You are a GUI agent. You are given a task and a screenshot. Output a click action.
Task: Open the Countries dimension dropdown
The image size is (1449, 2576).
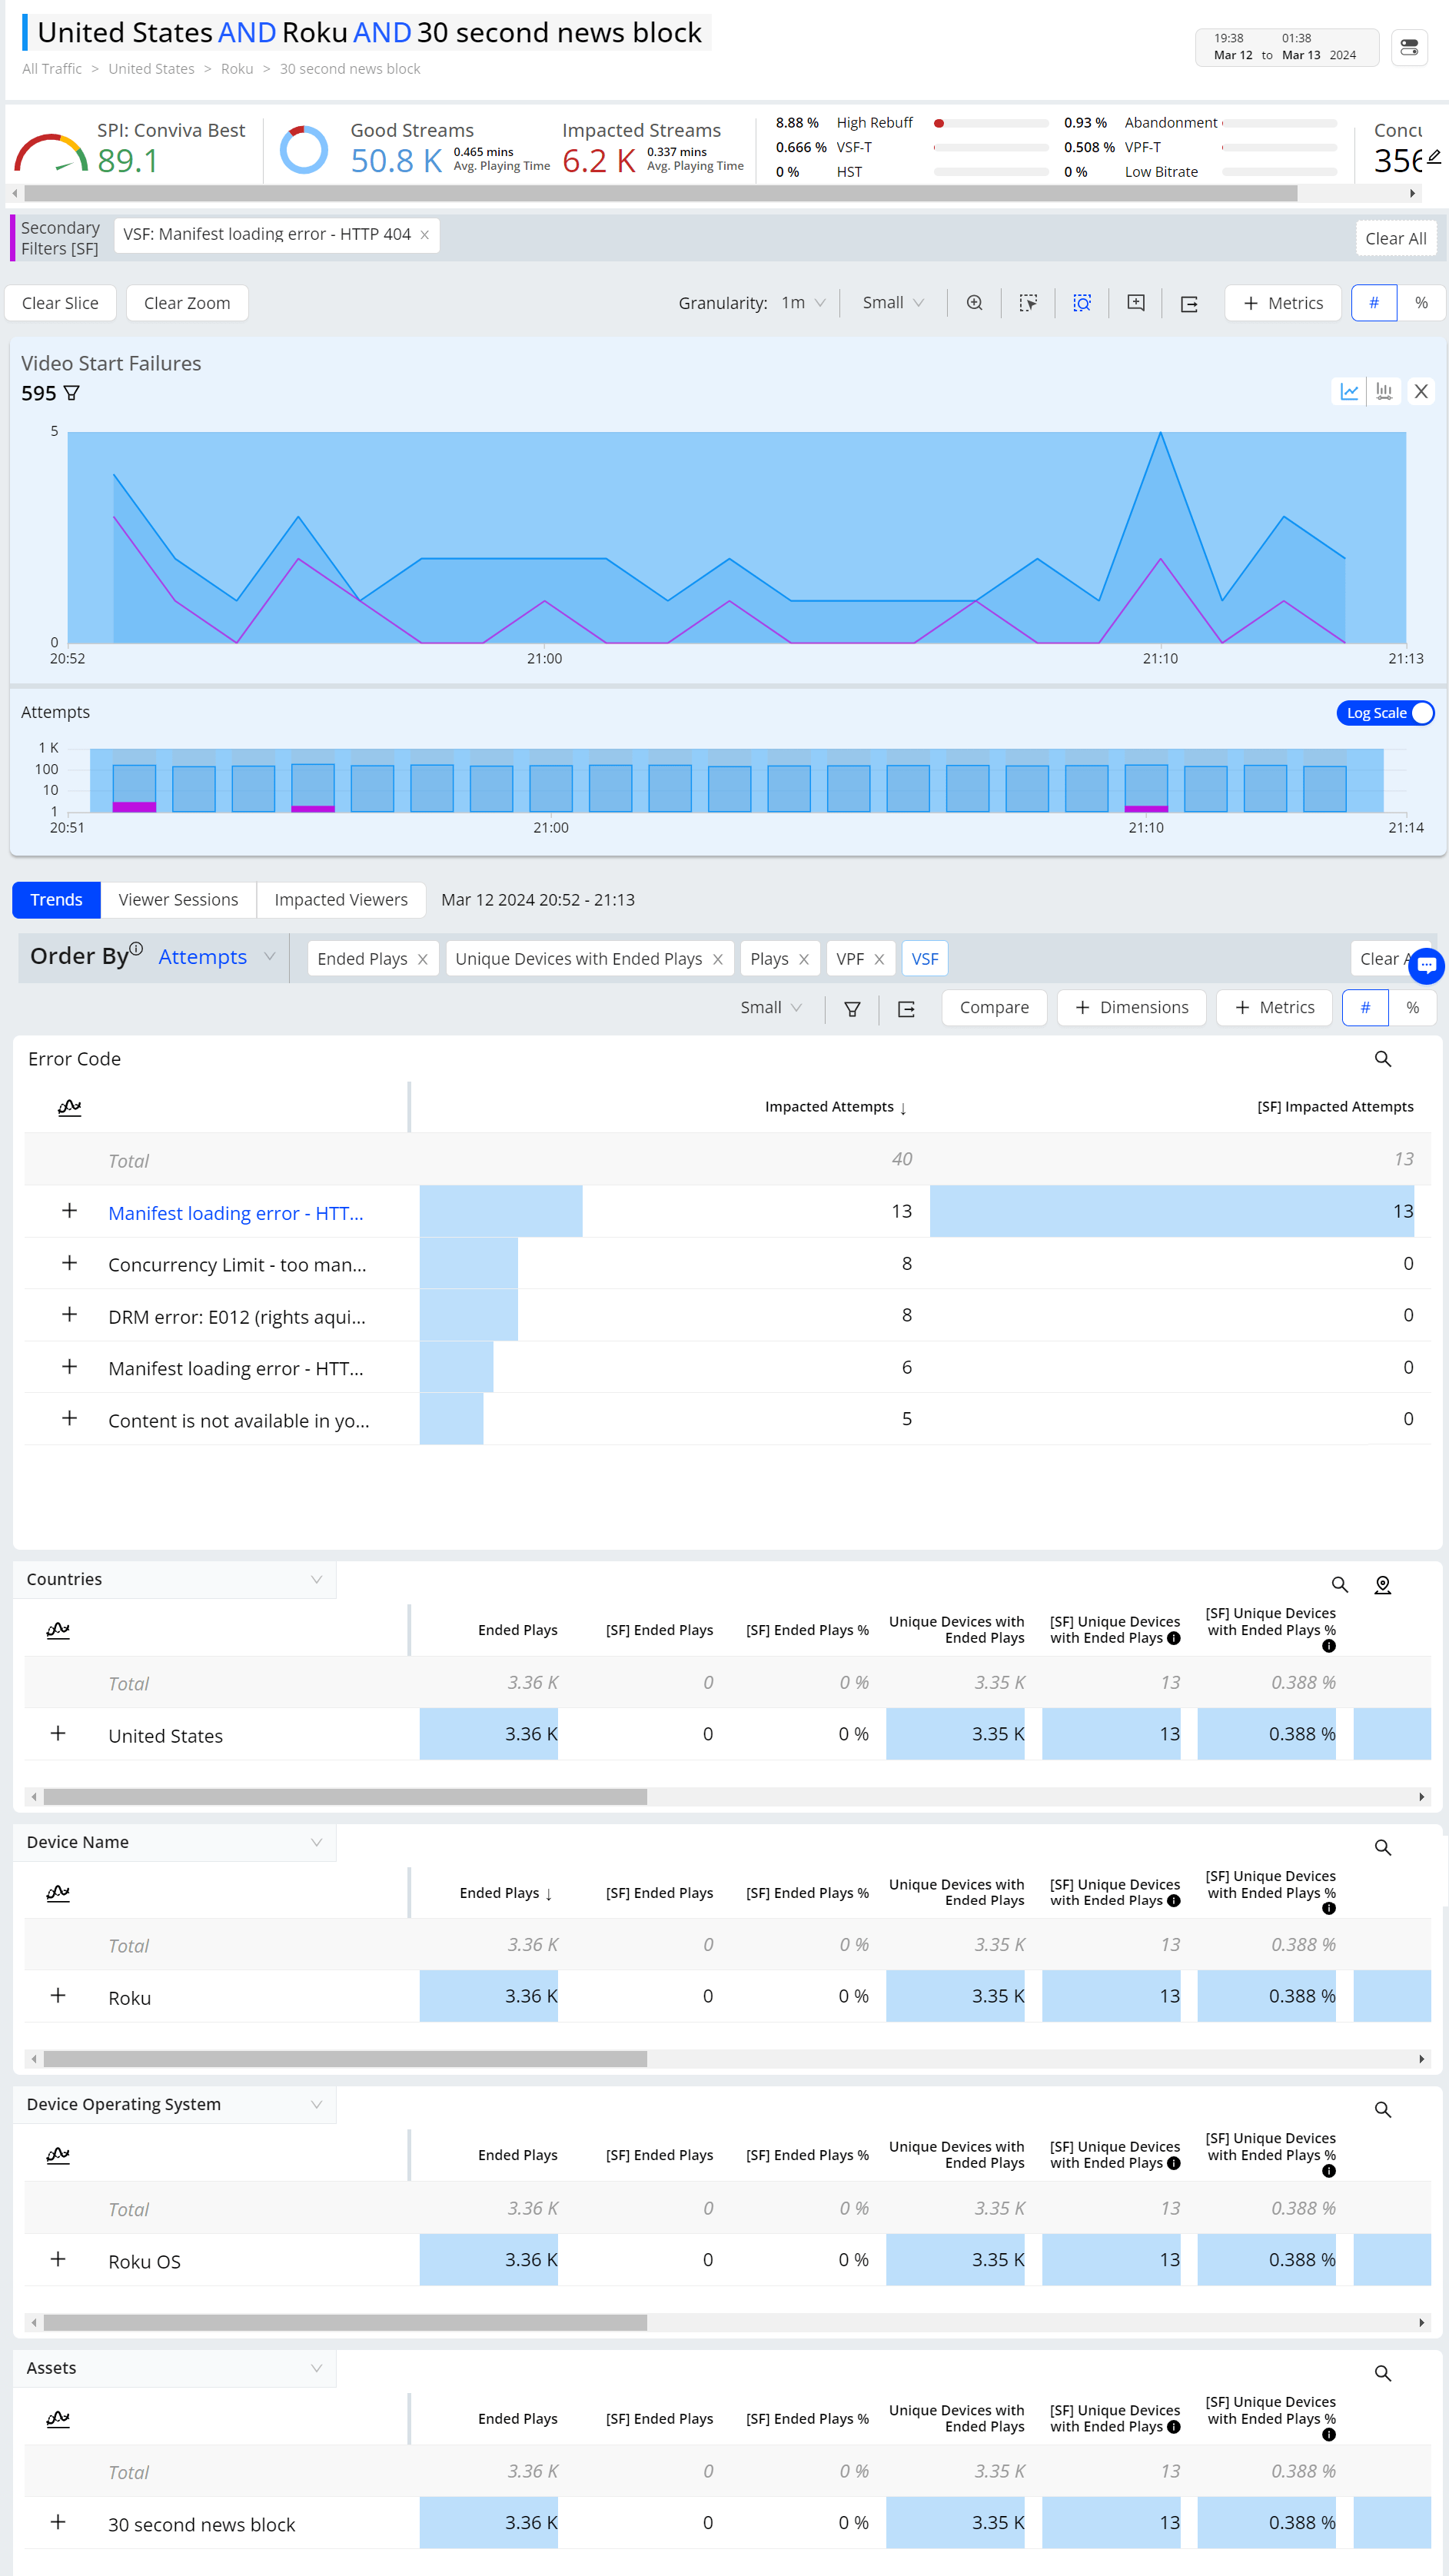[x=175, y=1580]
